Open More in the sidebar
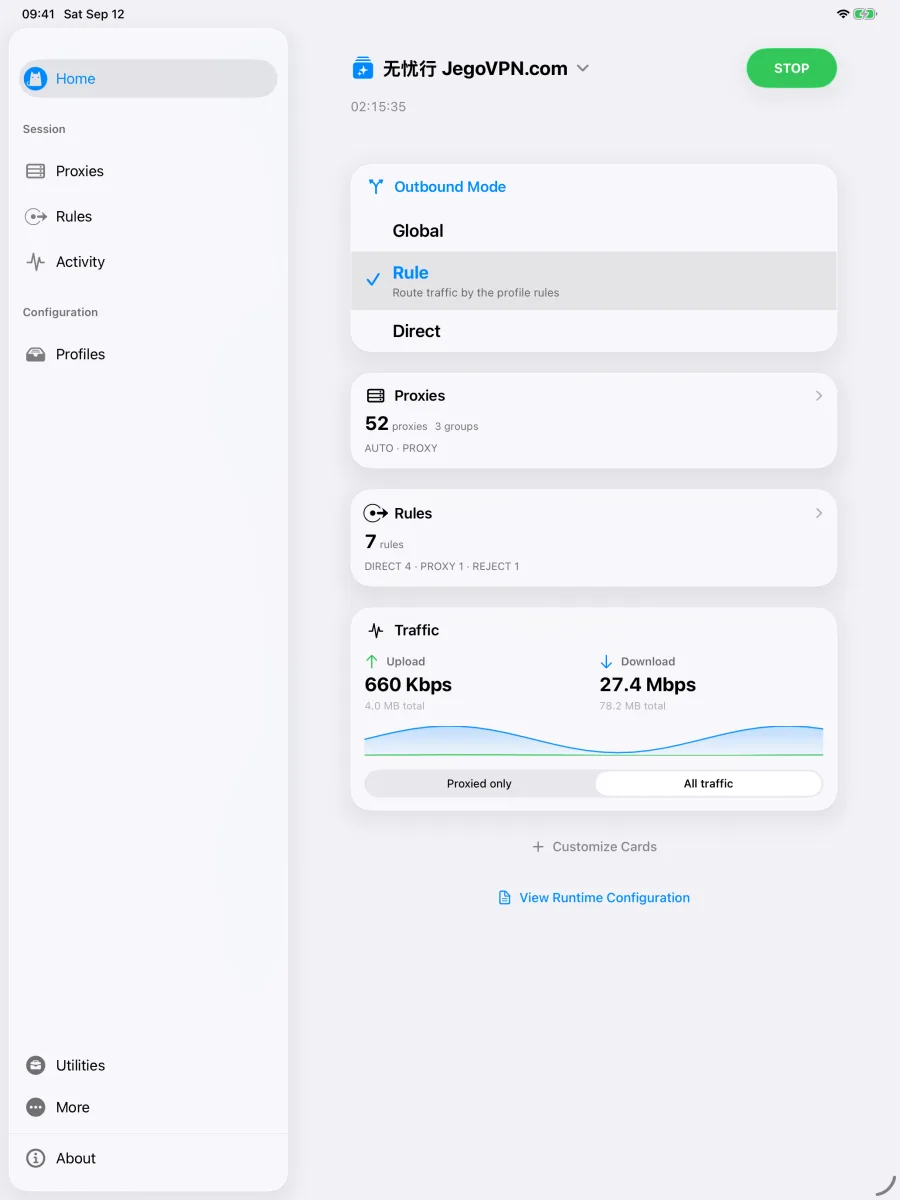The width and height of the screenshot is (900, 1200). coord(148,1107)
